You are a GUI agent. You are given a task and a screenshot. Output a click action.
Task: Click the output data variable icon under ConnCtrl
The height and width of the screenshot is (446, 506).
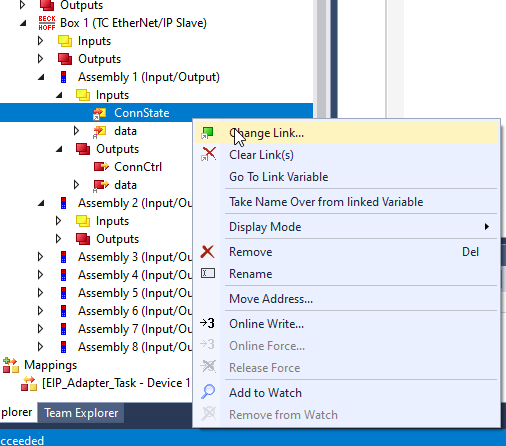pos(101,185)
